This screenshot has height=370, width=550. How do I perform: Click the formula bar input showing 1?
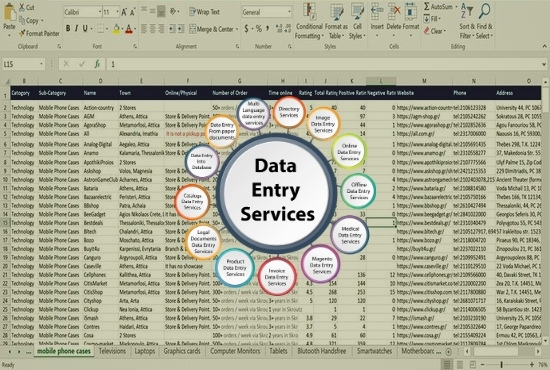pos(324,64)
